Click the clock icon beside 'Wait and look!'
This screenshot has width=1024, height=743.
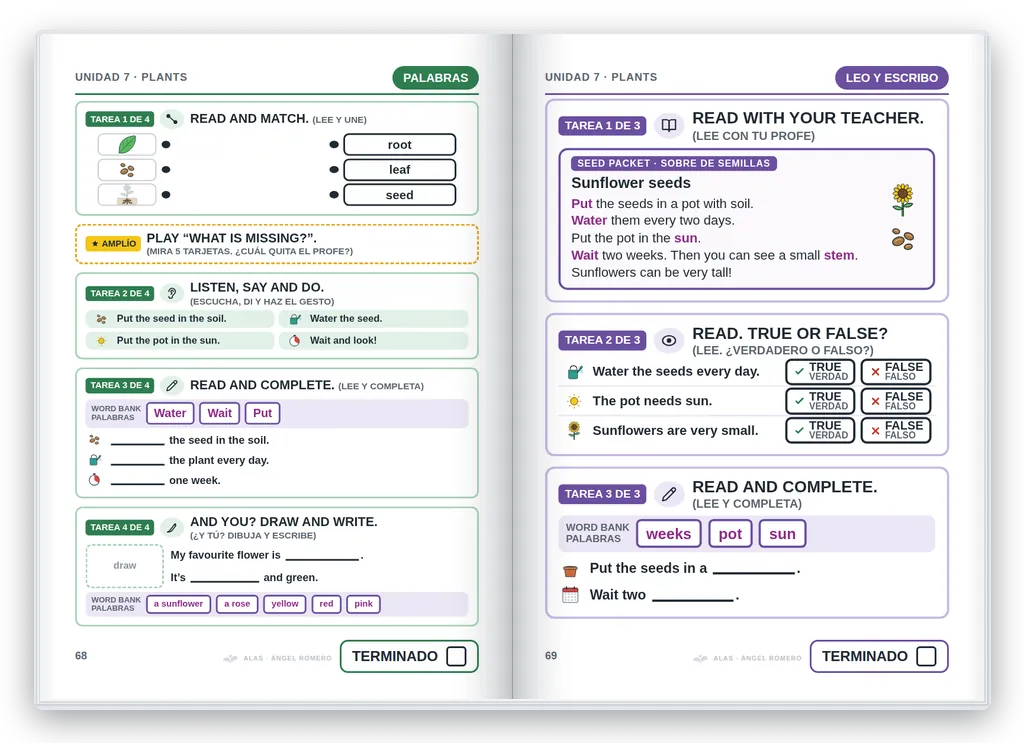[x=295, y=340]
